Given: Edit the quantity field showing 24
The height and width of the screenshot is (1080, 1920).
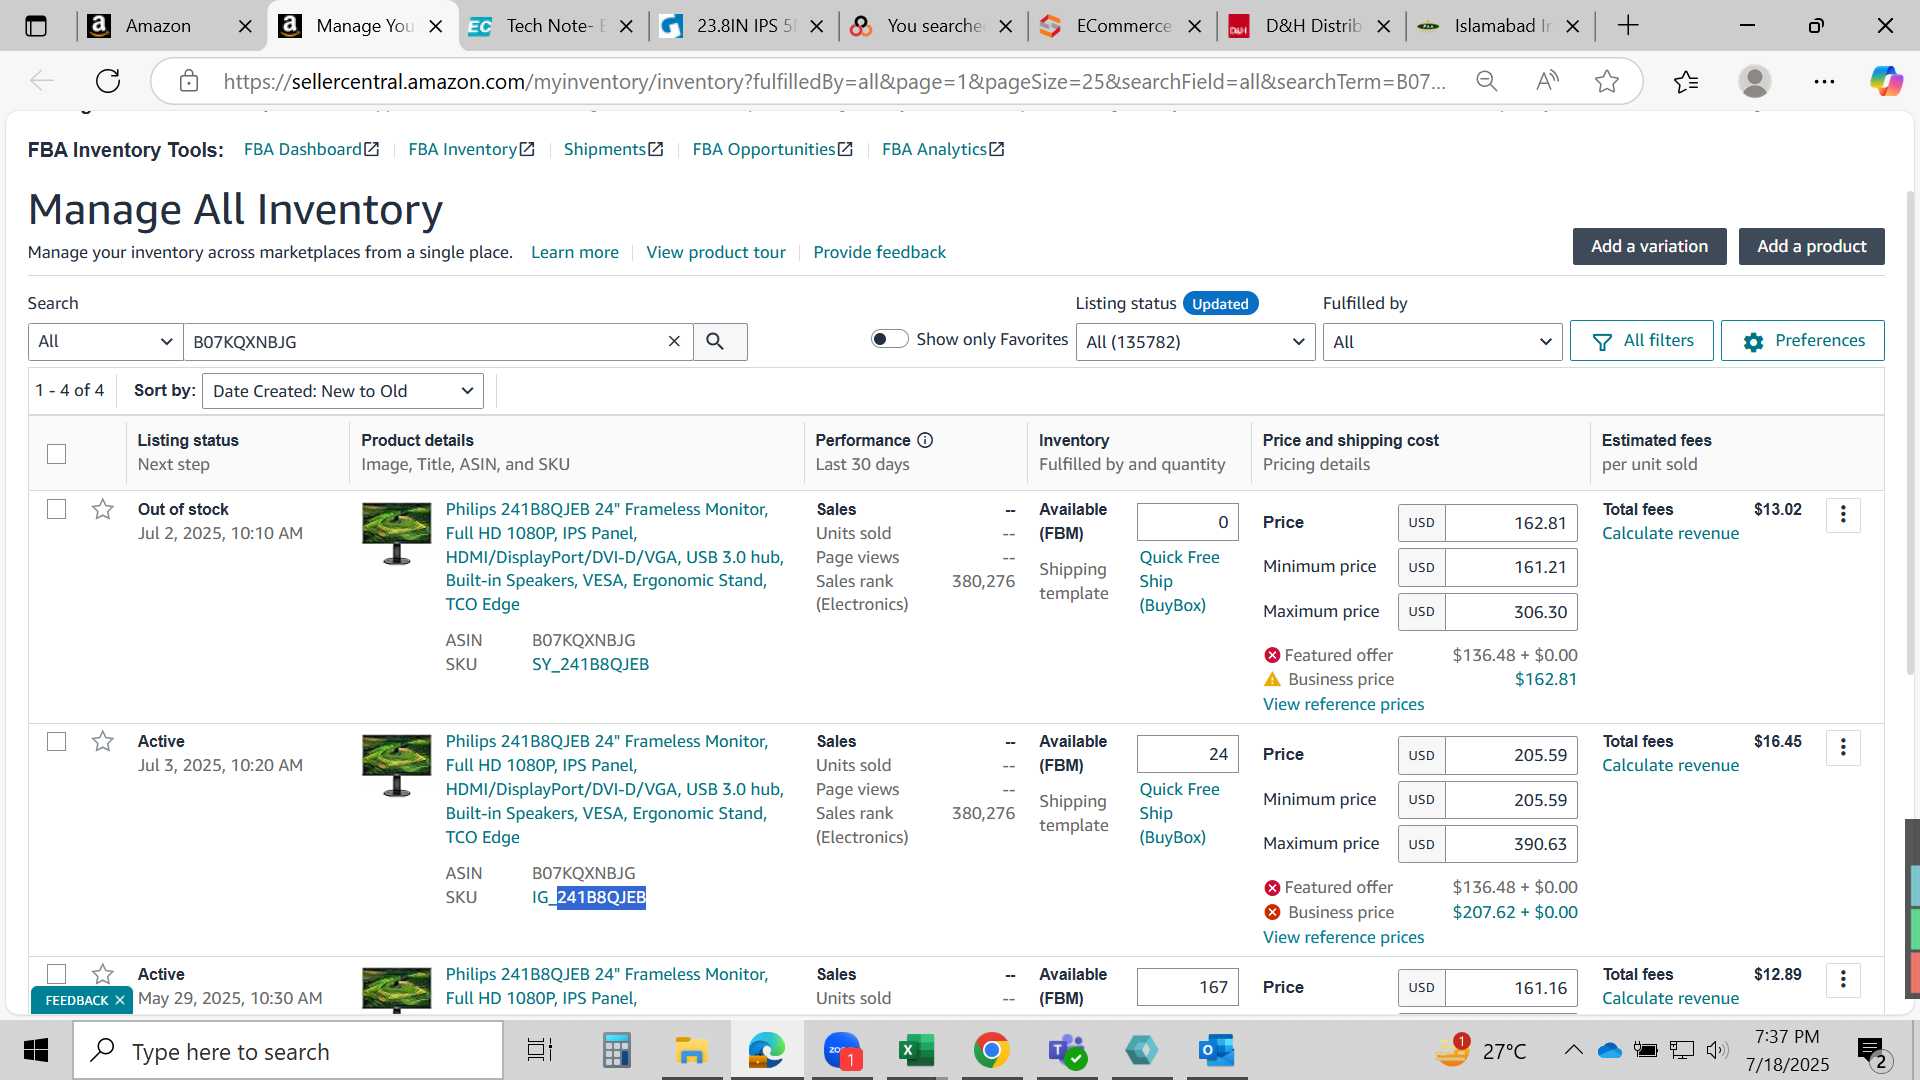Looking at the screenshot, I should click(1187, 754).
